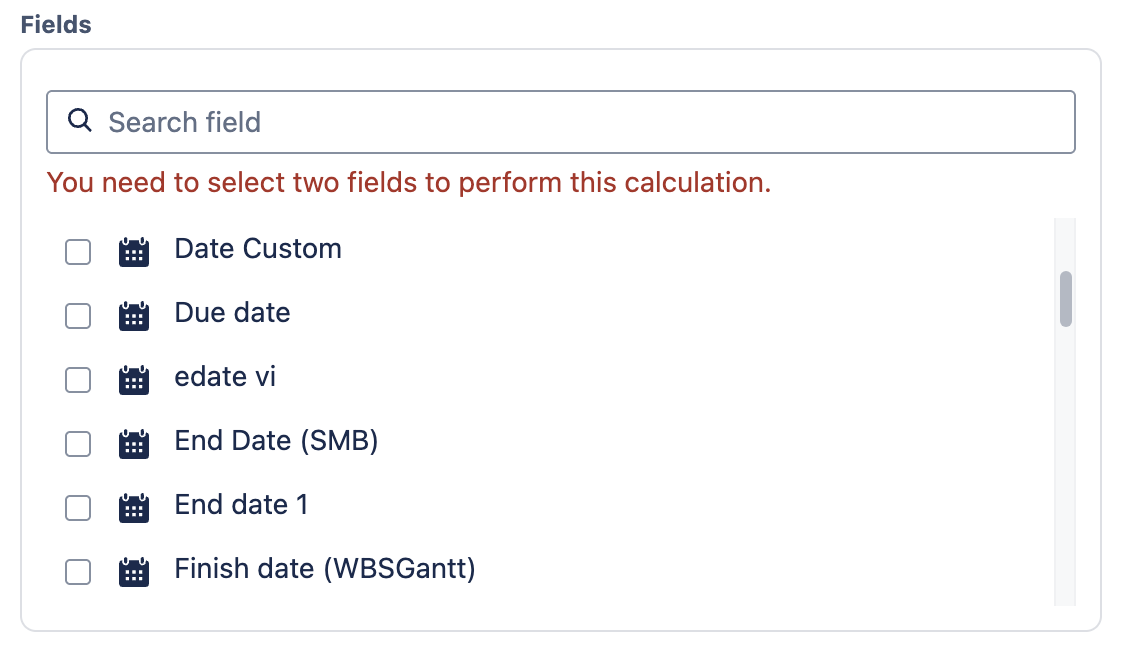Click calendar icon beside edate vi

tap(134, 380)
